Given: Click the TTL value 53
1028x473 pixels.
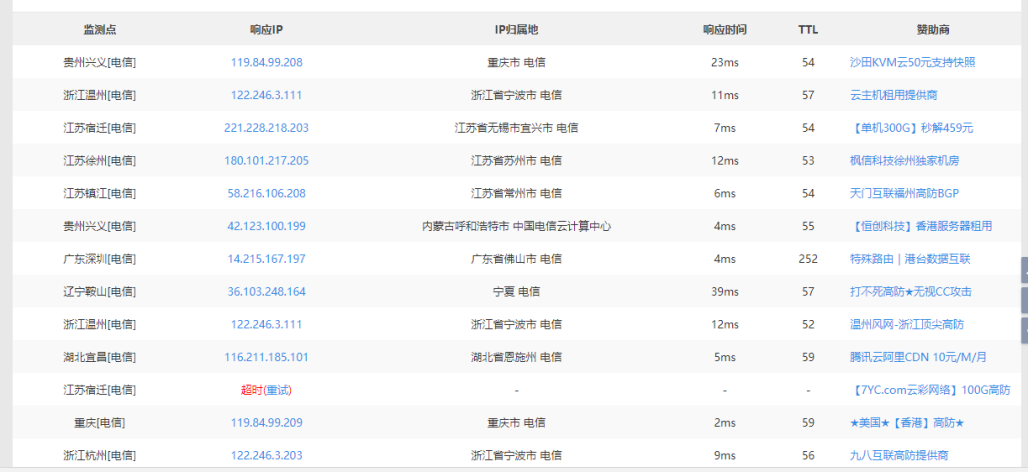Looking at the screenshot, I should pos(808,161).
